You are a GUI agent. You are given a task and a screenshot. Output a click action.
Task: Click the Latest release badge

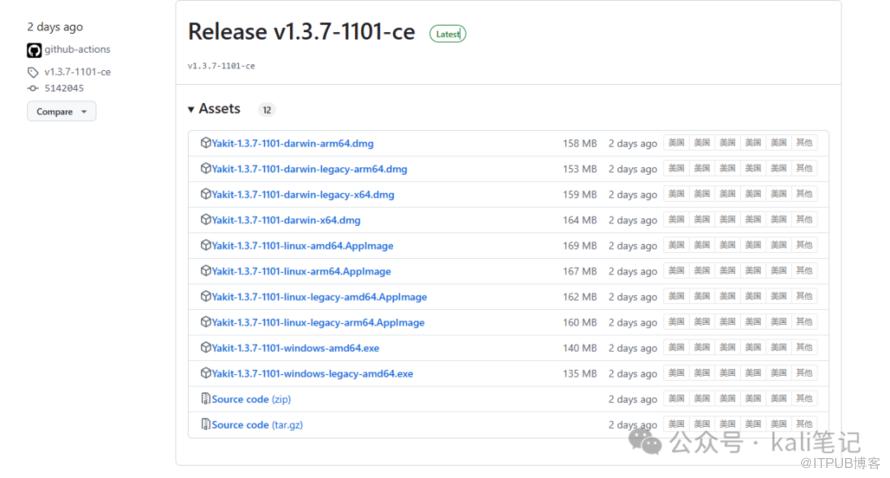(448, 34)
